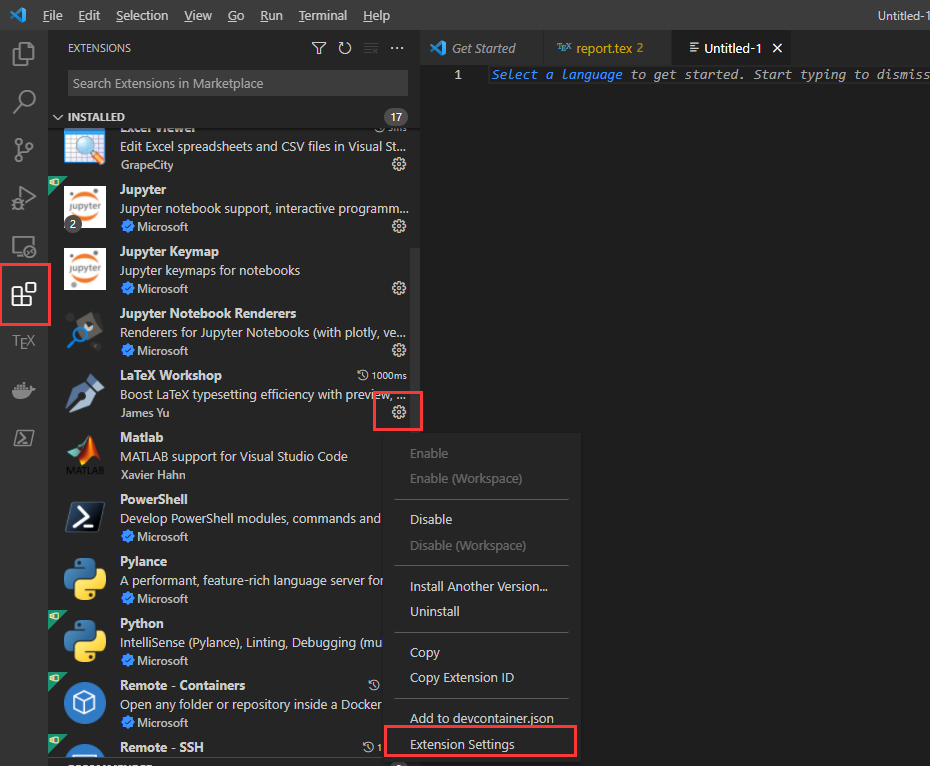Click the Remote - Containers extension icon

tap(85, 703)
